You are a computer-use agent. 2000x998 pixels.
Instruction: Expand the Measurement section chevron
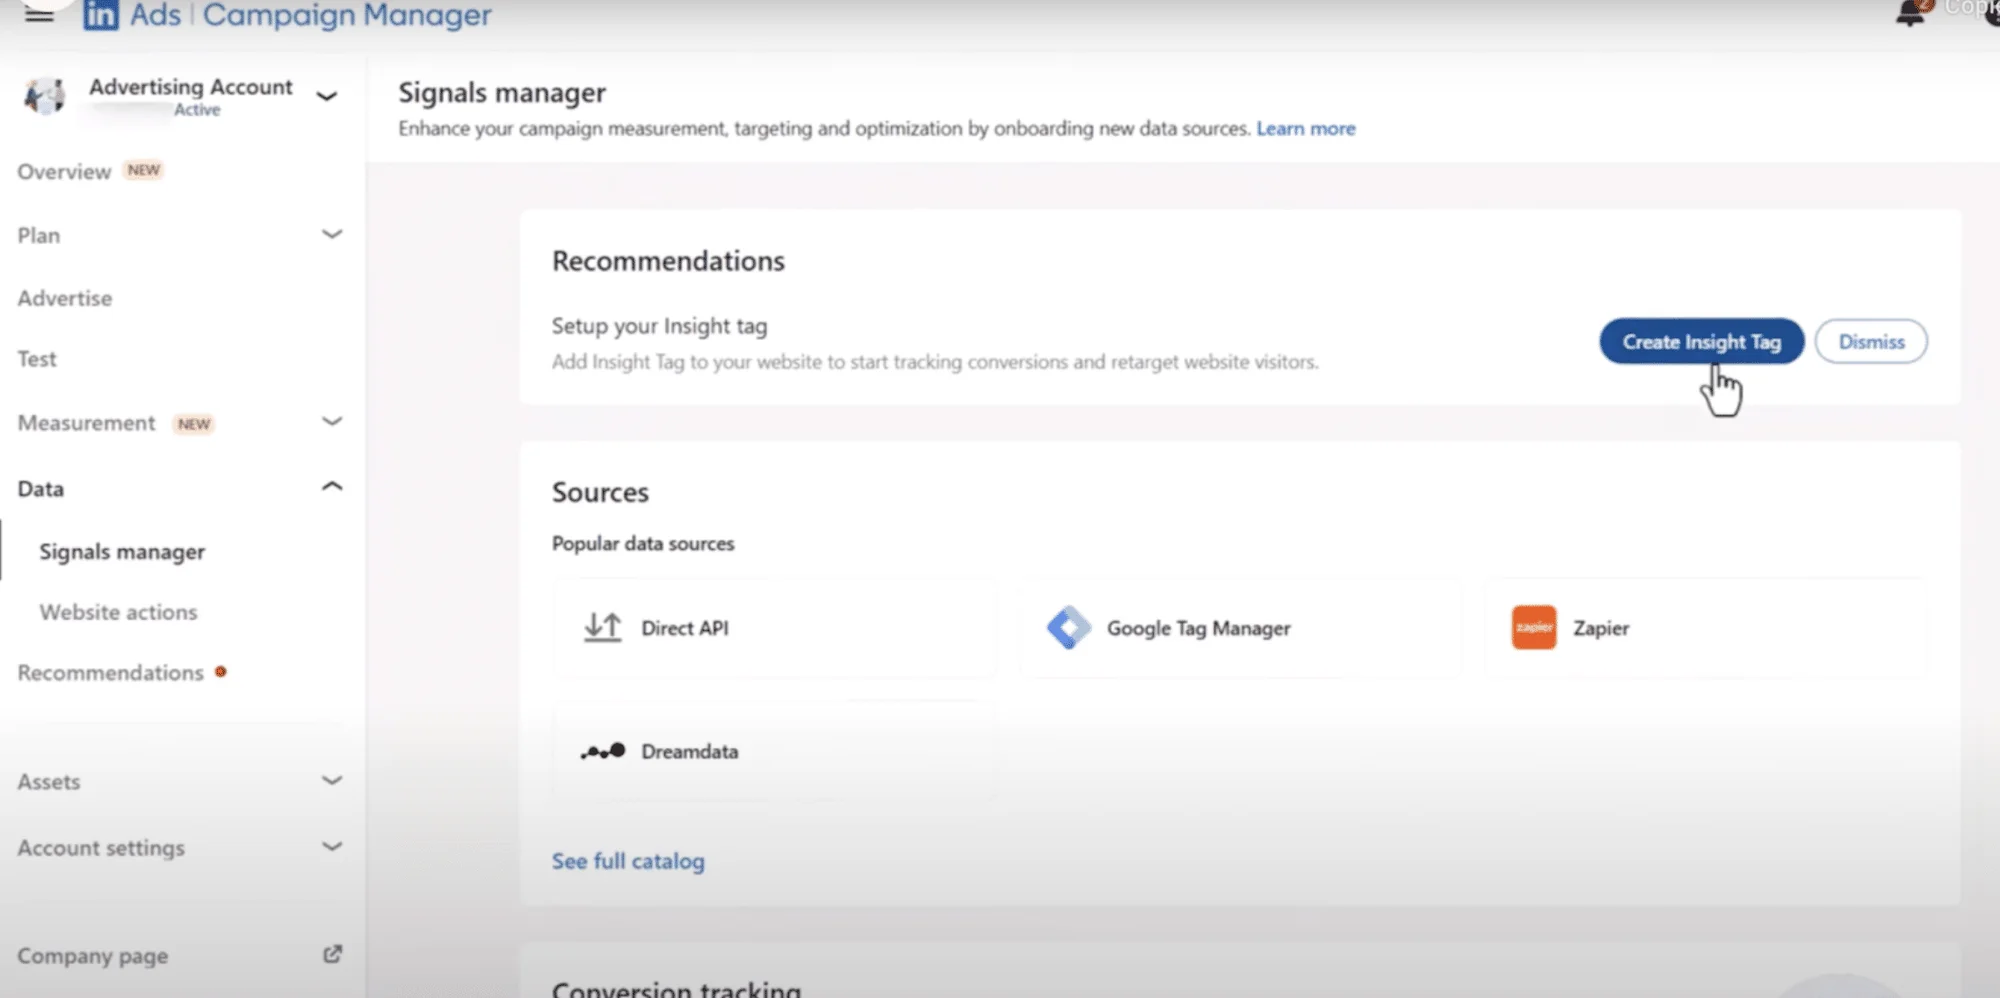pos(332,422)
